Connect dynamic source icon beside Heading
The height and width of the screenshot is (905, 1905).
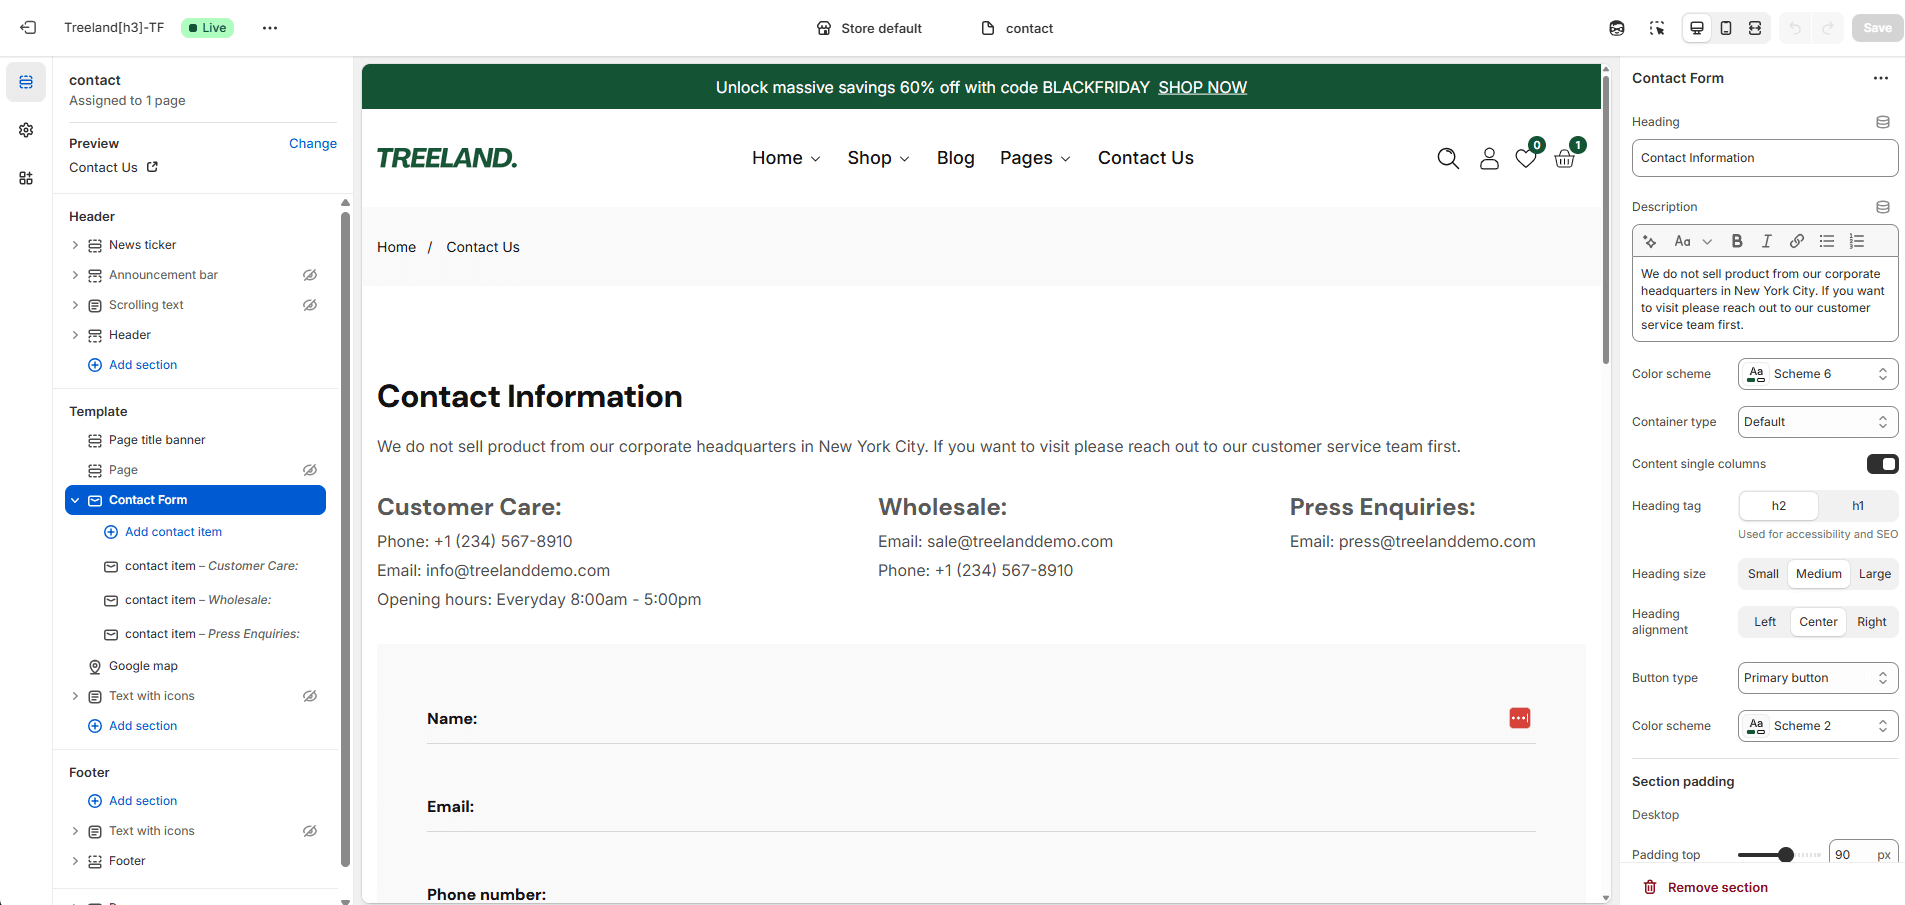pos(1883,122)
